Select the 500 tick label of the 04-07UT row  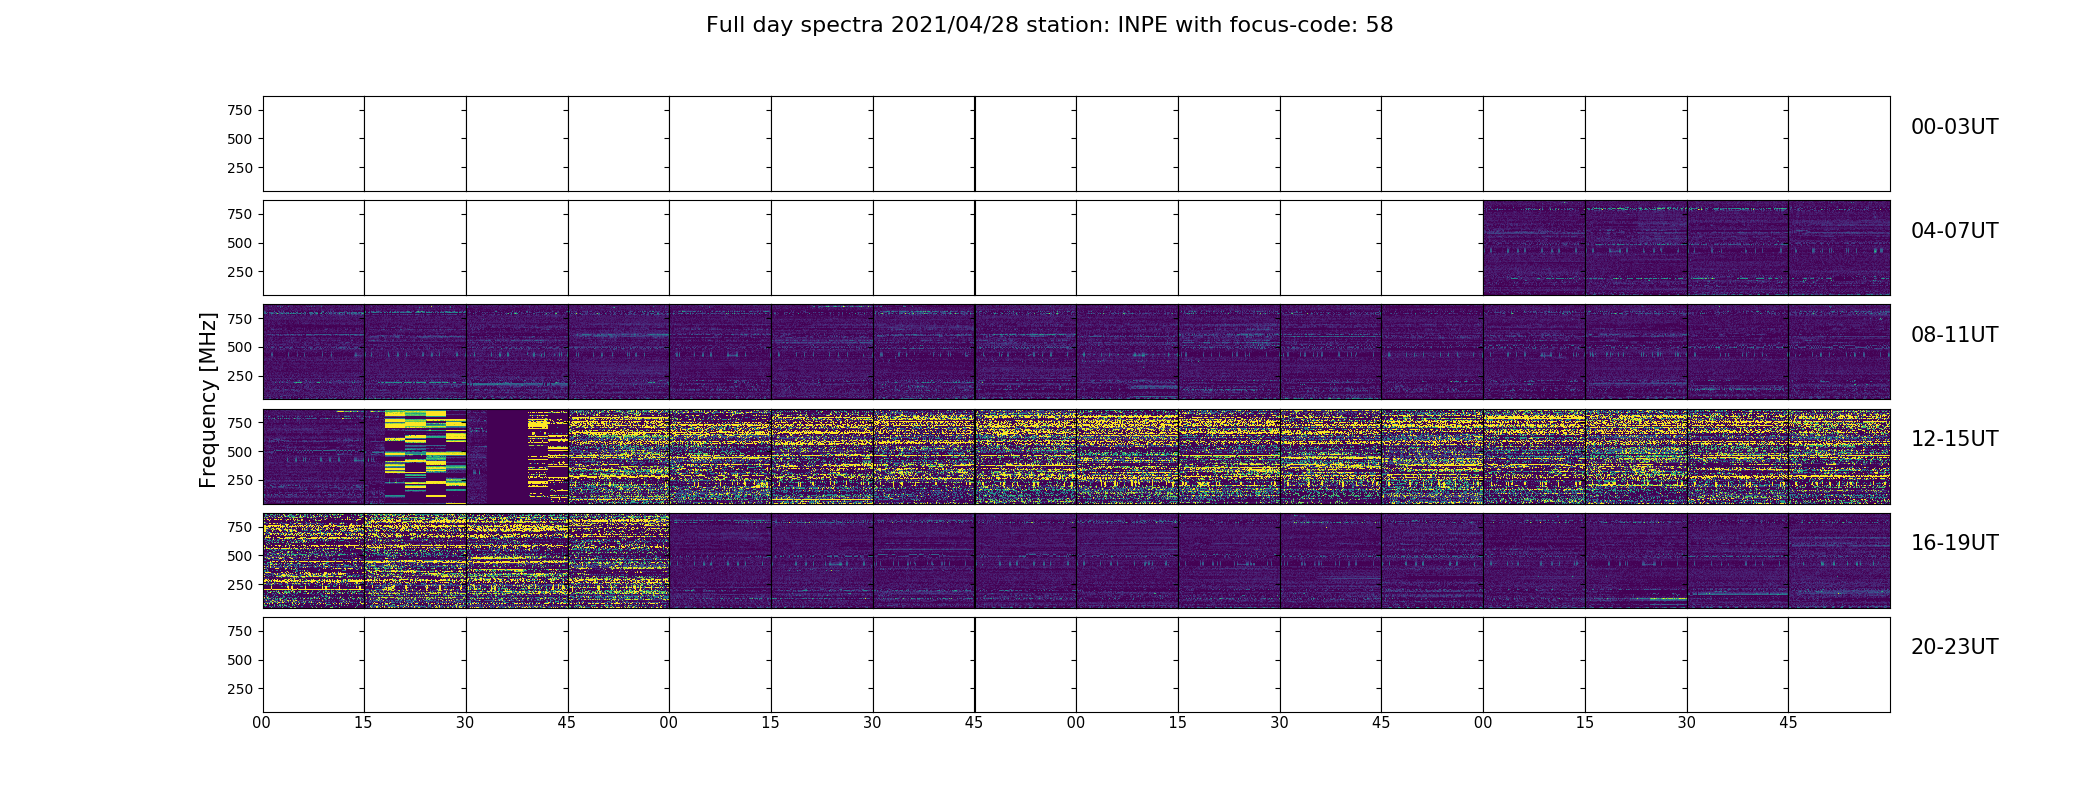(240, 243)
